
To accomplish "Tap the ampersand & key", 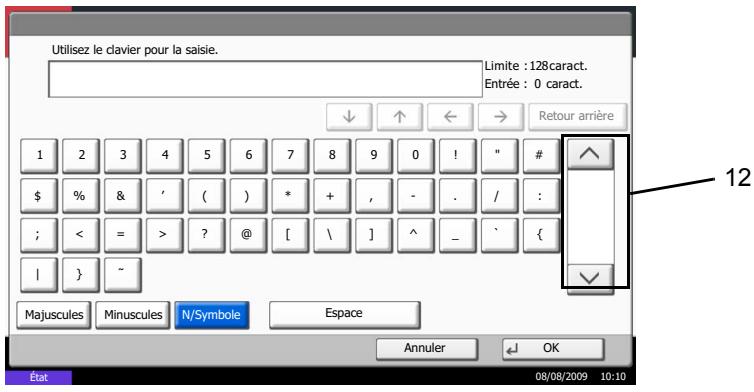I will click(x=123, y=196).
